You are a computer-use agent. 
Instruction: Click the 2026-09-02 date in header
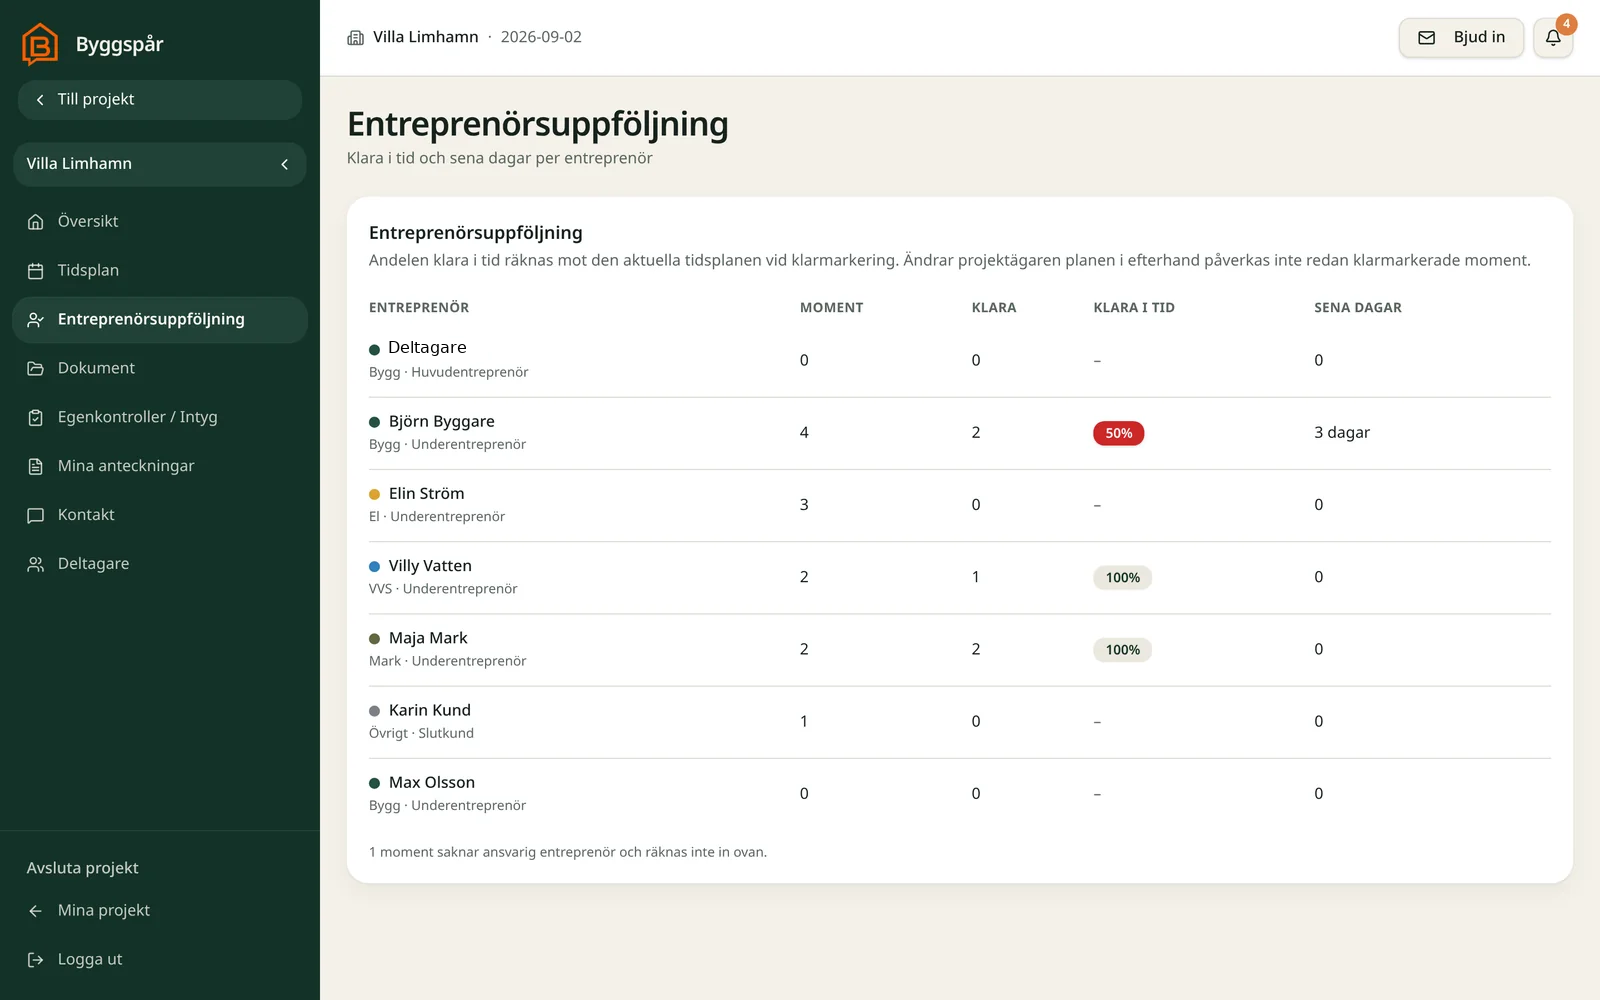[541, 37]
